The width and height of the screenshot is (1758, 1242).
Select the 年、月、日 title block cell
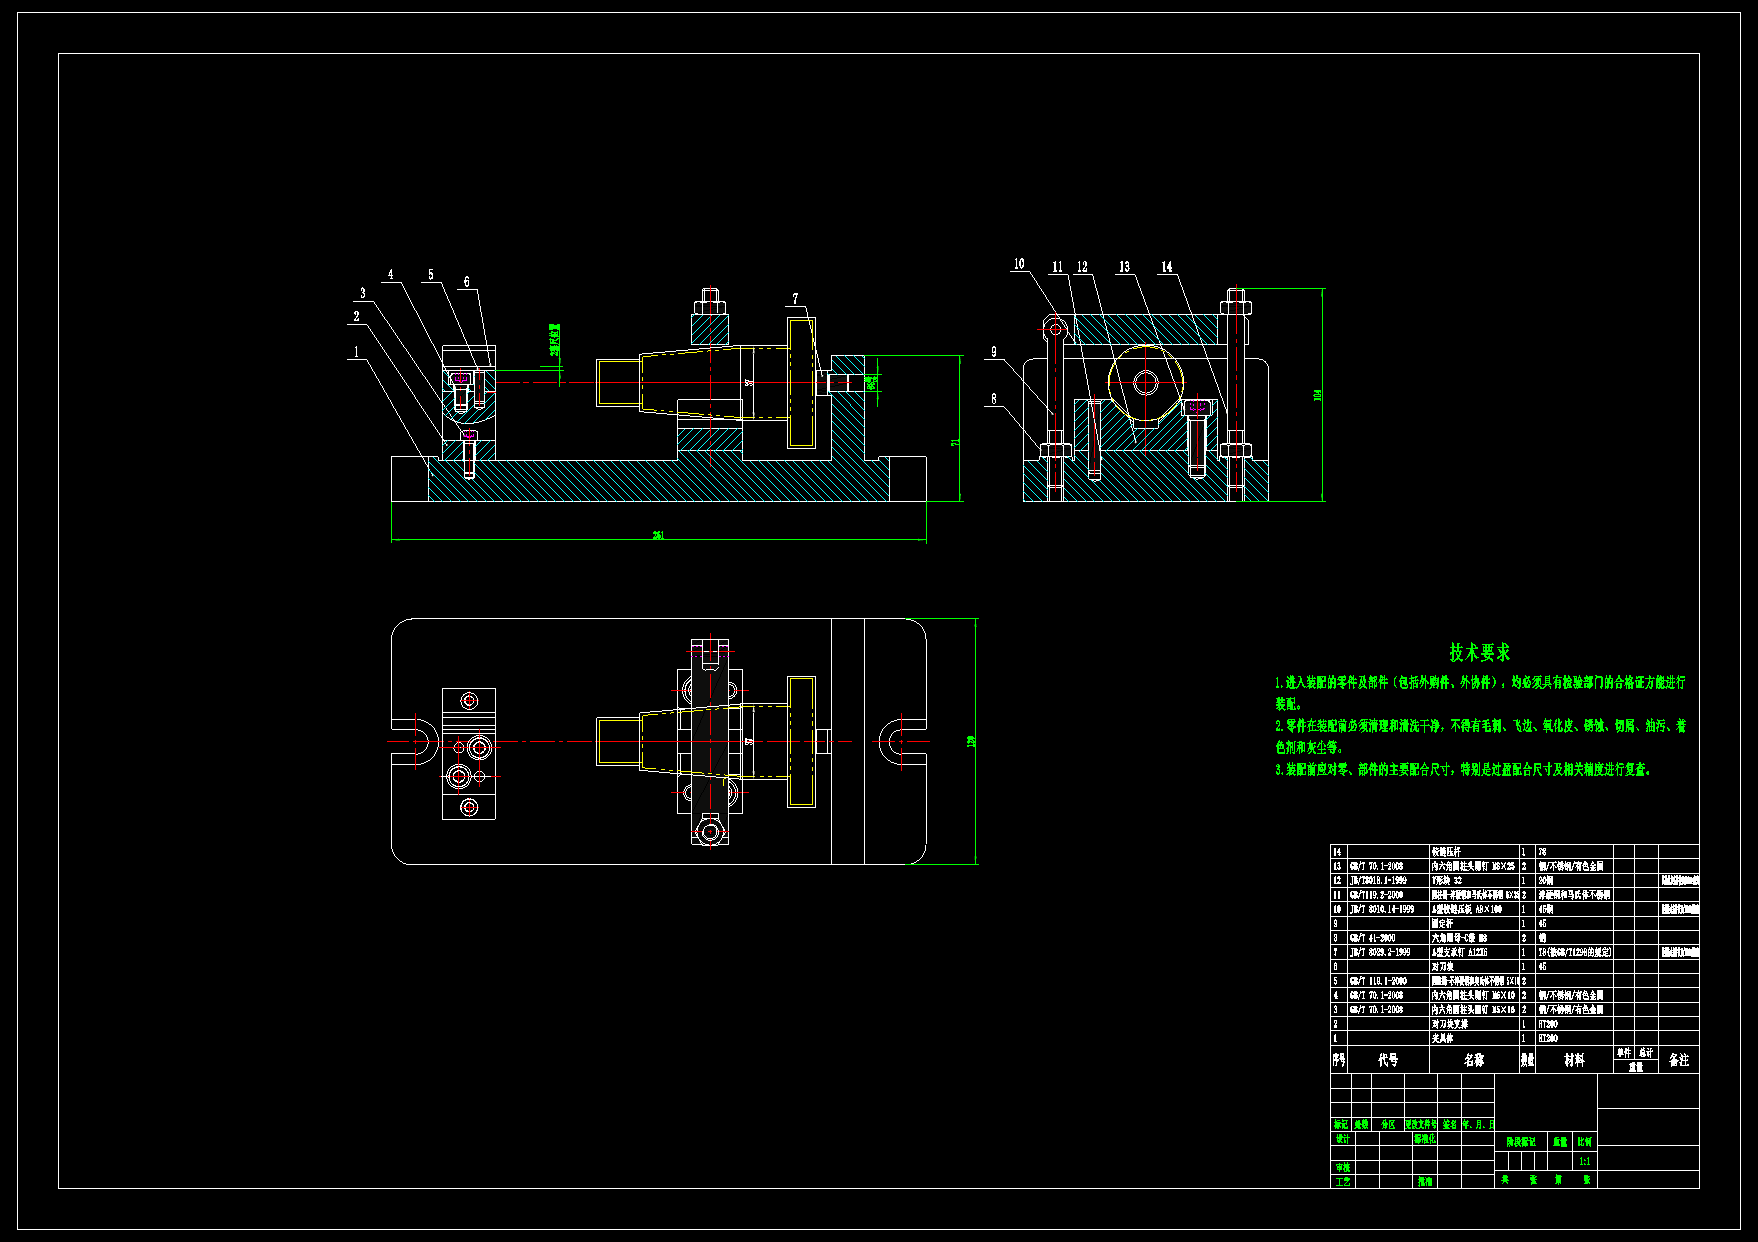tap(1478, 1125)
